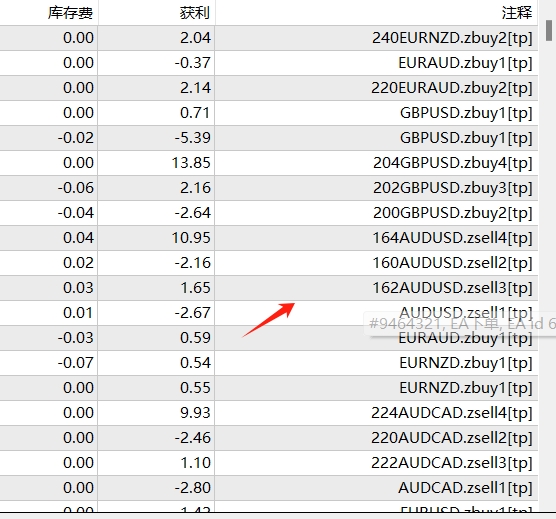Click comment 162AUDUSD.zsell3[tp]
Screen dimensions: 556x519
(452, 288)
